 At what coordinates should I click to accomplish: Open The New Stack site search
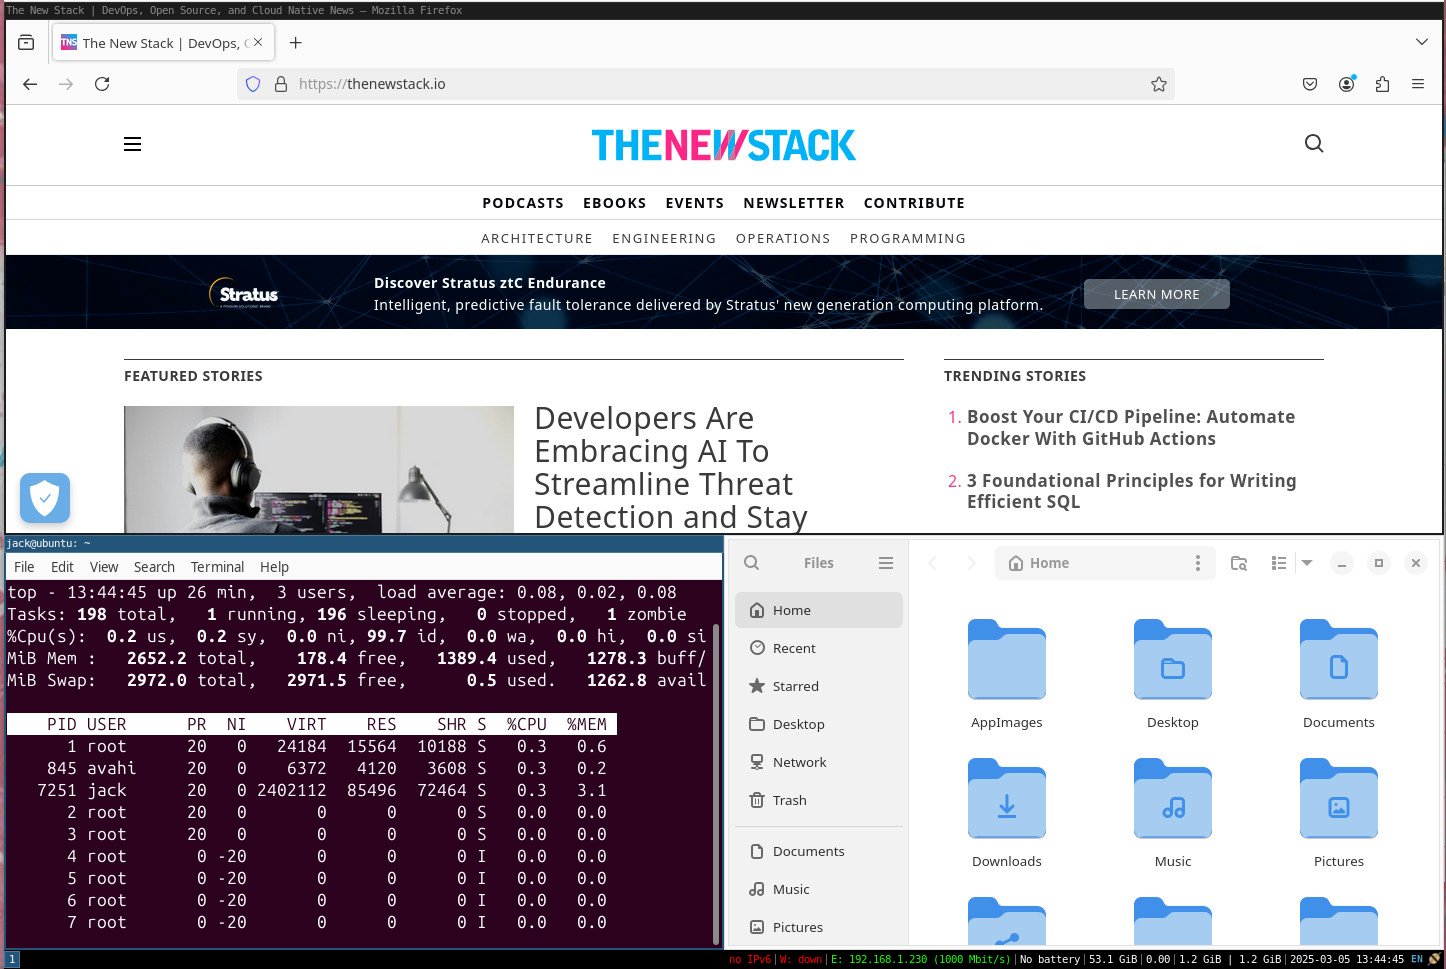pyautogui.click(x=1314, y=144)
